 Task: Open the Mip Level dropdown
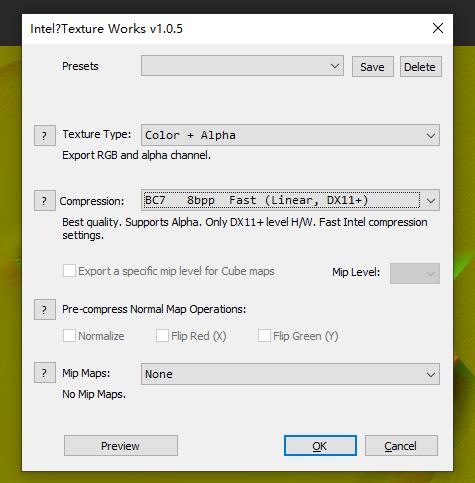[x=415, y=273]
